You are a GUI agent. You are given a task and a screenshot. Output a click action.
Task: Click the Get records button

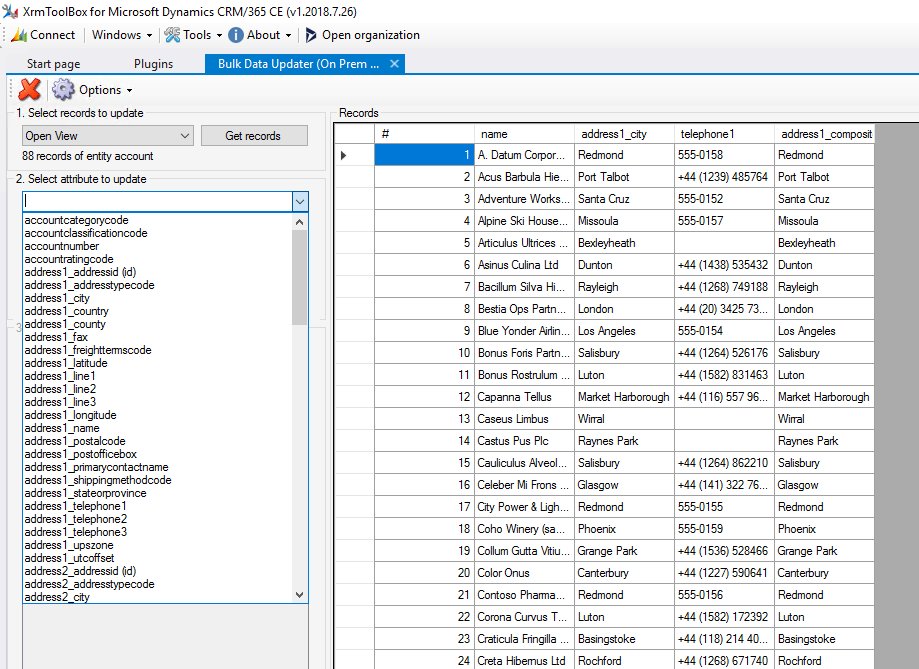pos(254,136)
